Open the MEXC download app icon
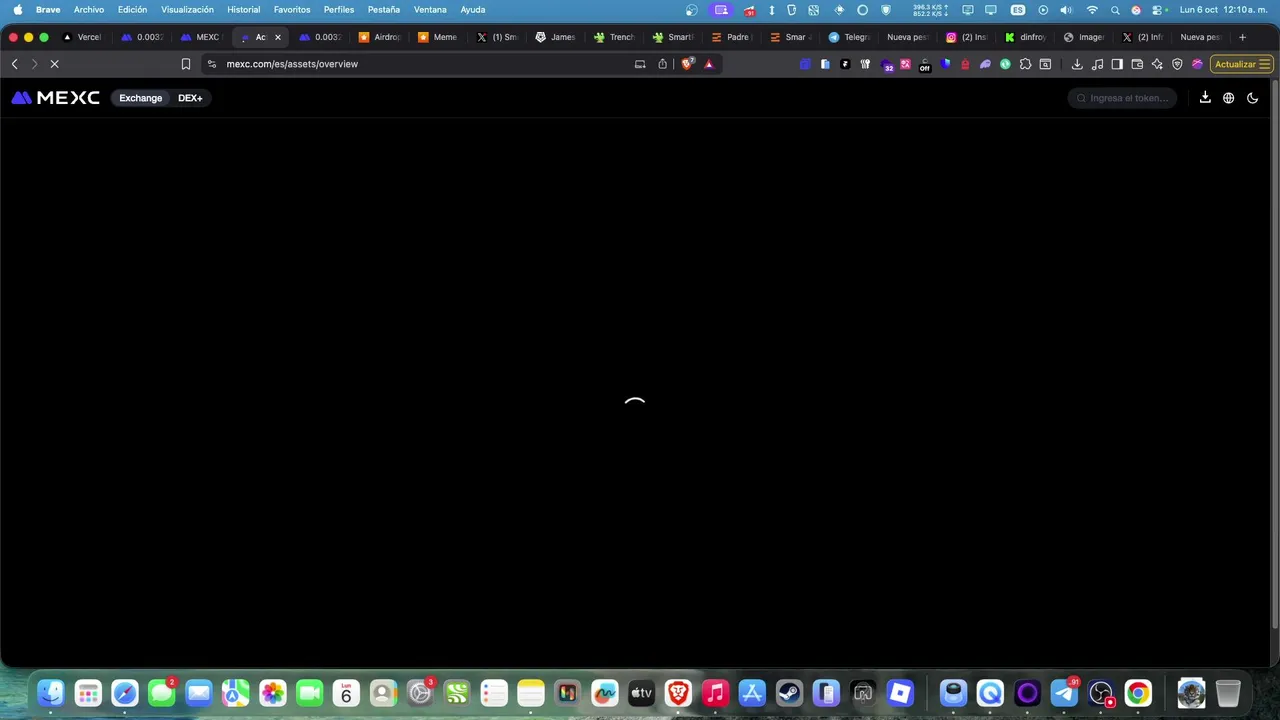This screenshot has width=1280, height=720. [x=1205, y=98]
